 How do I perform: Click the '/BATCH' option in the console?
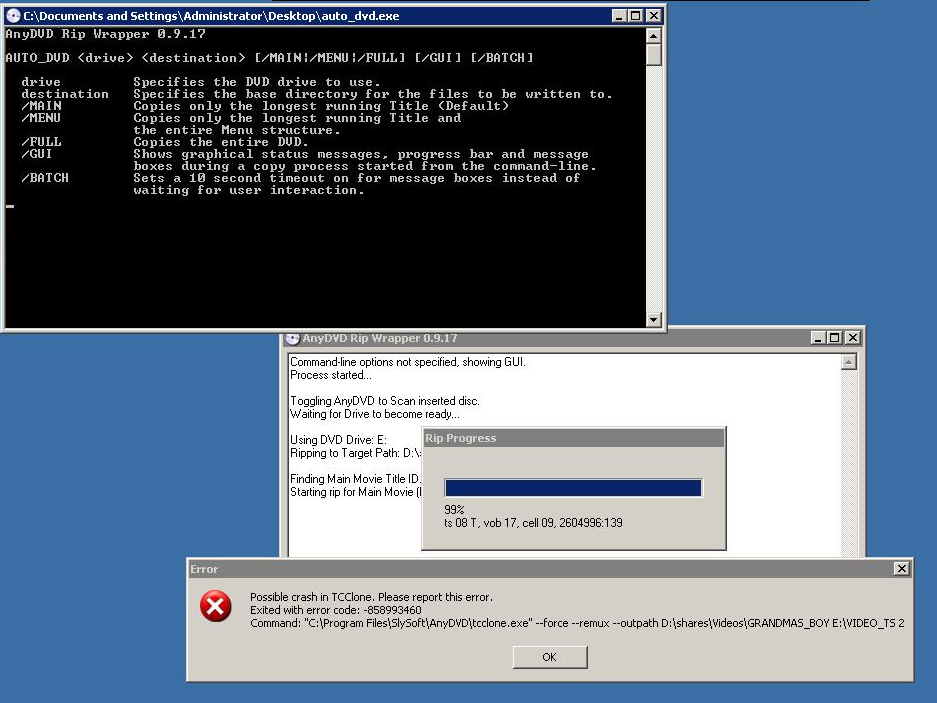pos(45,178)
